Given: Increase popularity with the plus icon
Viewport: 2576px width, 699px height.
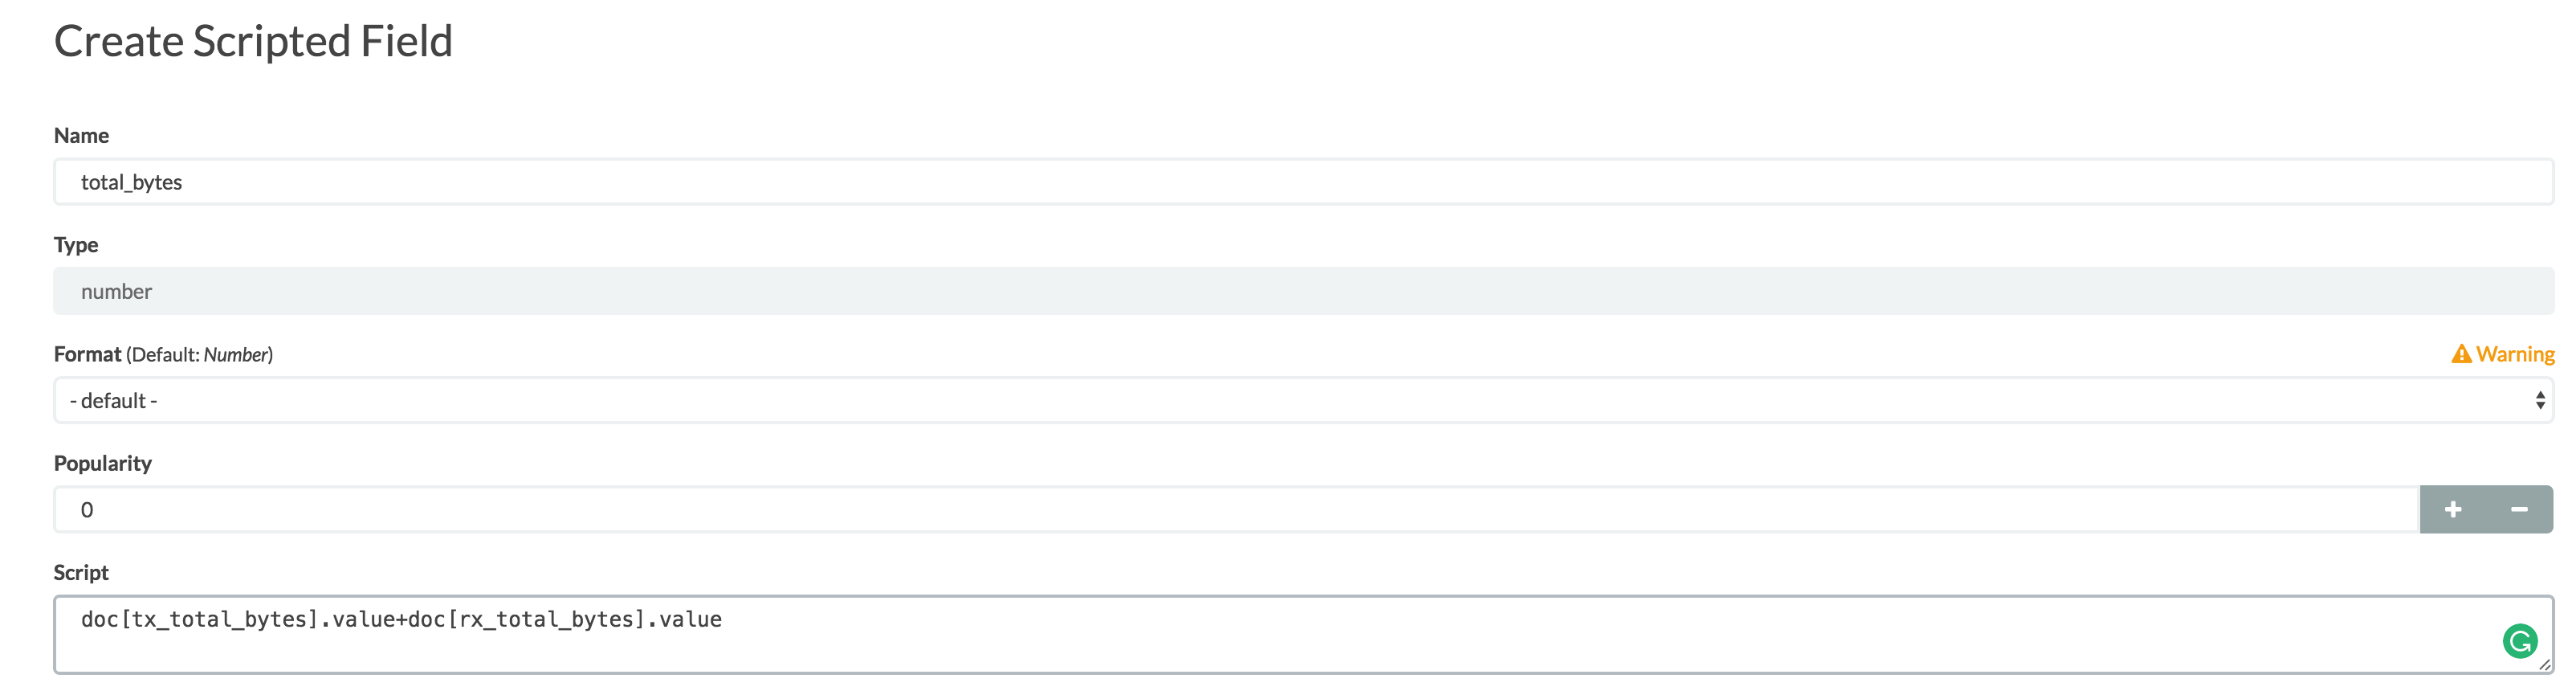Looking at the screenshot, I should [x=2453, y=510].
